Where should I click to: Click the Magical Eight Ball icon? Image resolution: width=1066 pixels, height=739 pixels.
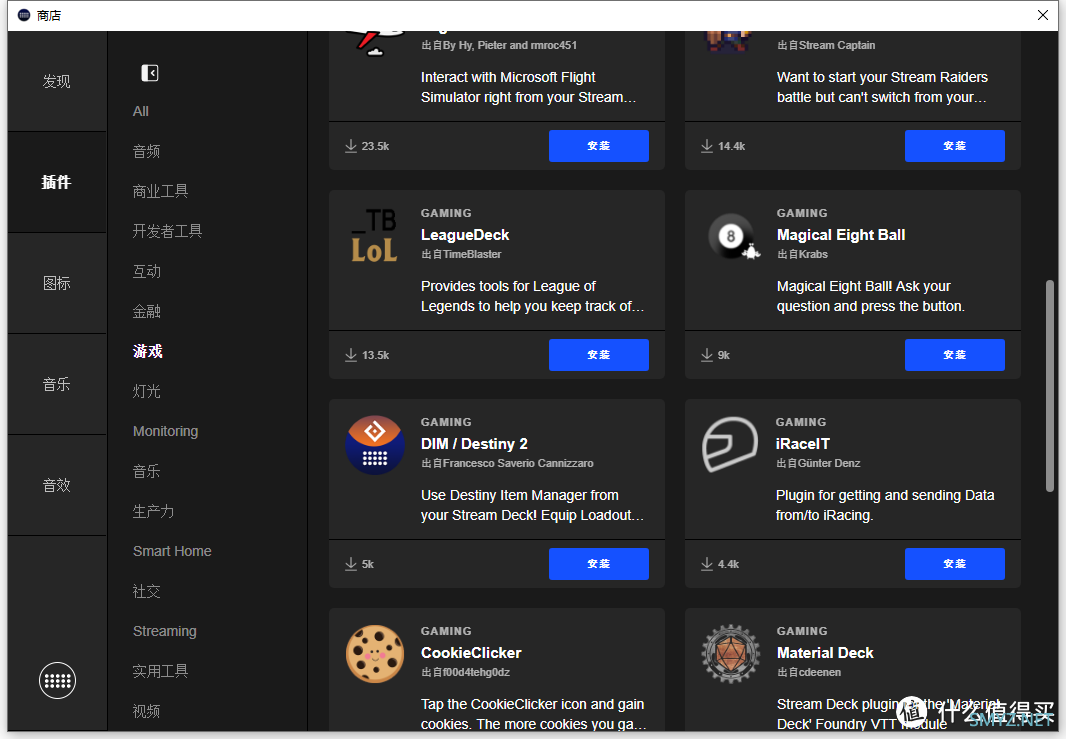733,237
